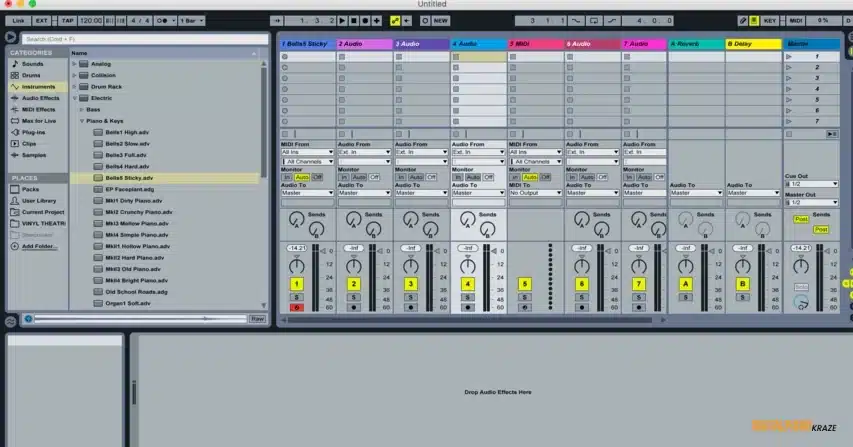Click the A Reverb return track header
Screen dimensions: 853x447
696,44
